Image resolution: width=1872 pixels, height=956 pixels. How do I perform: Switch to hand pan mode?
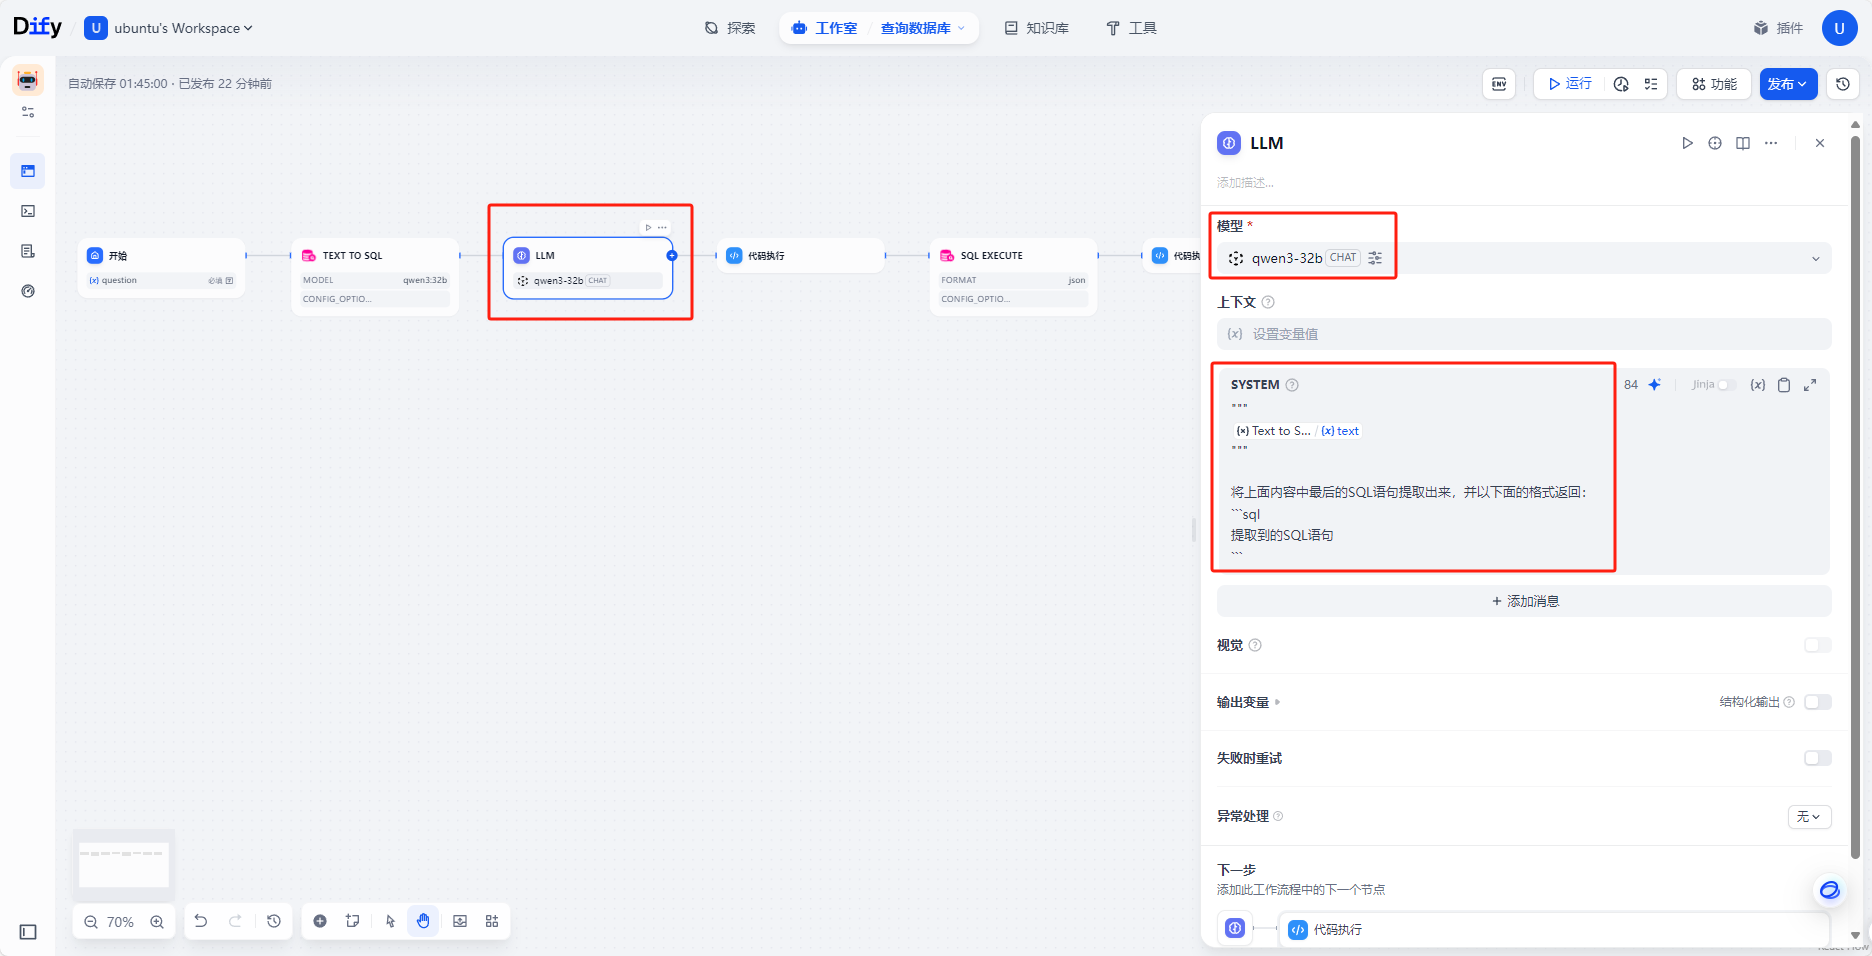[423, 921]
